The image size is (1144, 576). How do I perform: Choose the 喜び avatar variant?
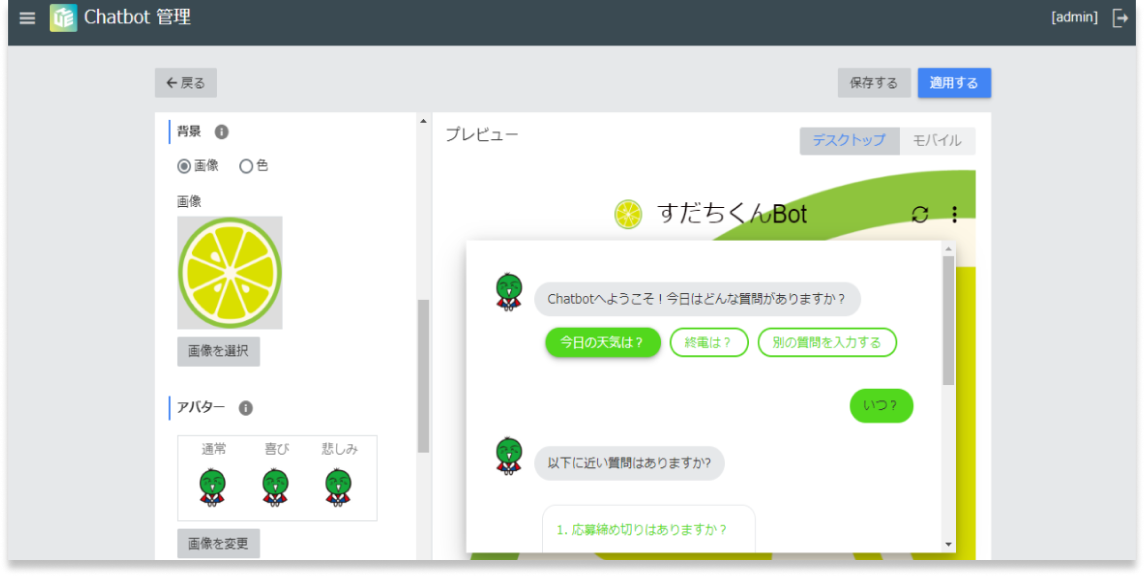pos(276,487)
